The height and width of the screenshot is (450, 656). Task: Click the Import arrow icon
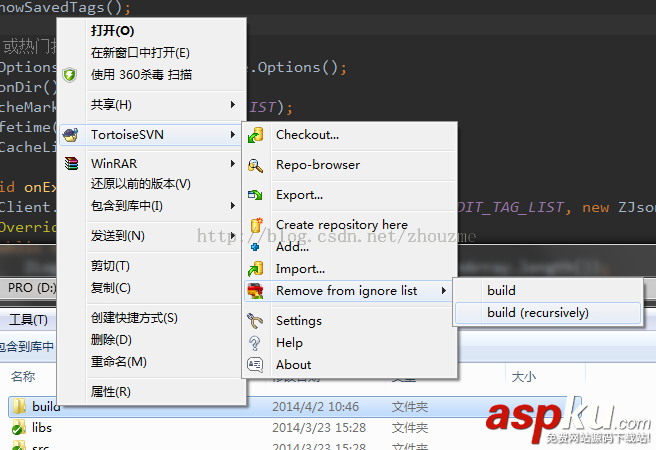[255, 269]
